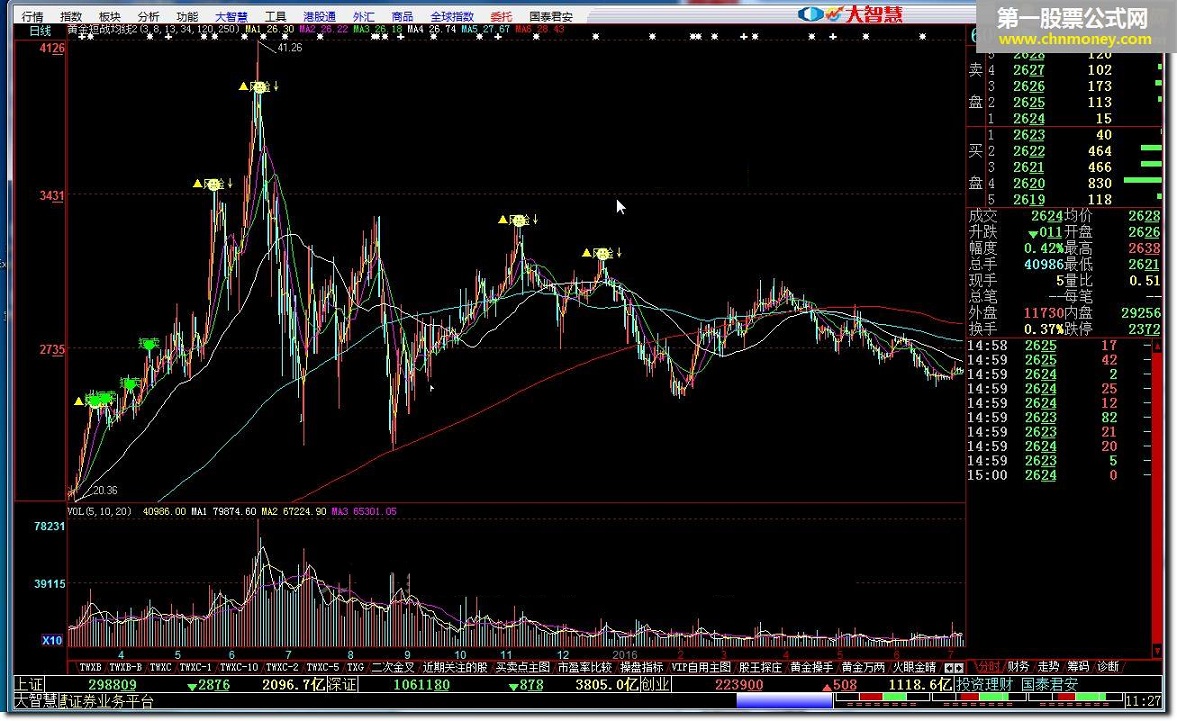Click the buy-4 price 2620
The height and width of the screenshot is (721, 1177).
[x=1028, y=183]
